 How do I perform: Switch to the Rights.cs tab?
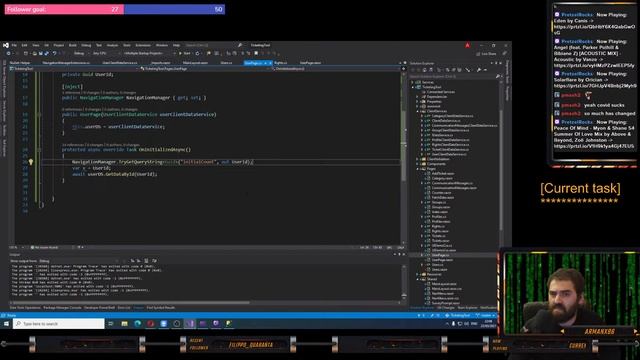[x=281, y=63]
